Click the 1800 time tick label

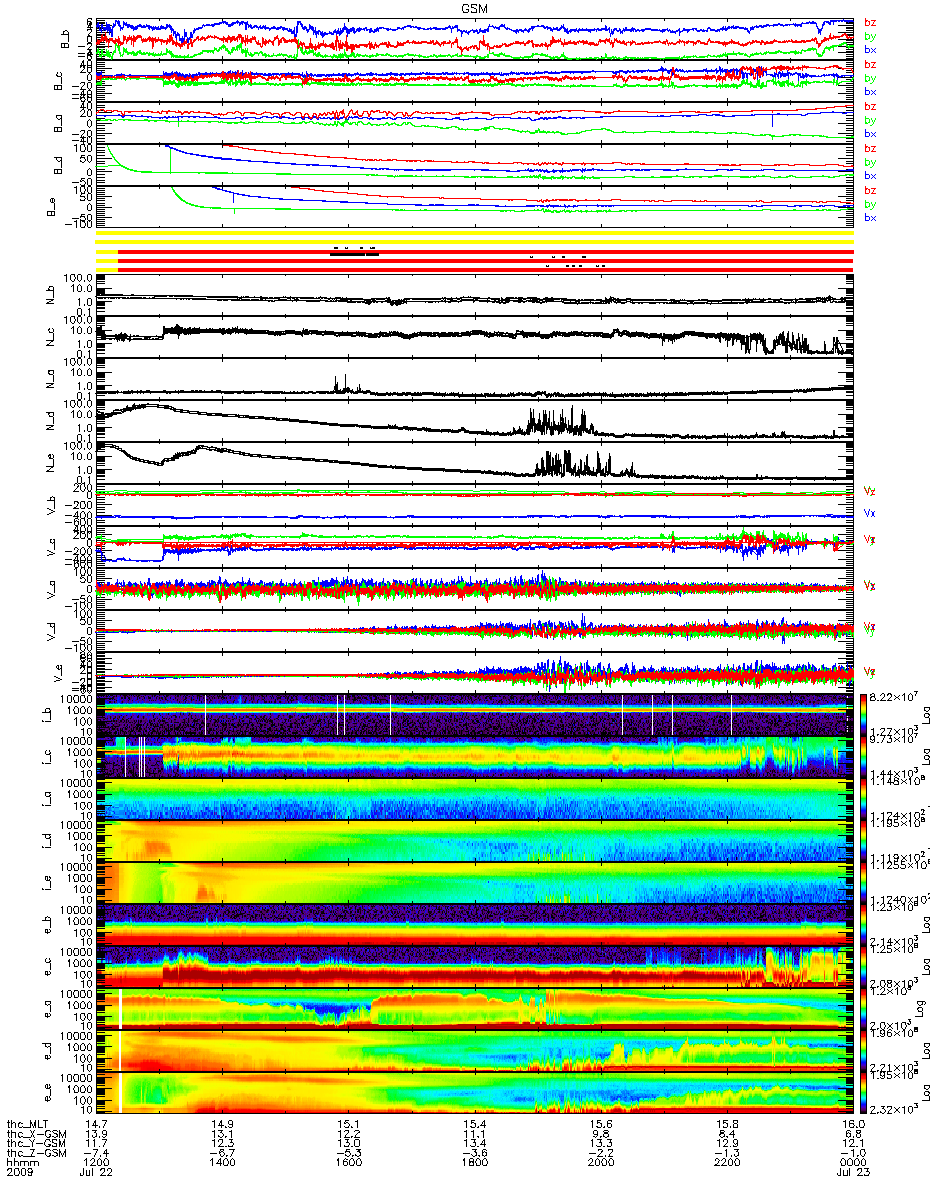tap(474, 1163)
